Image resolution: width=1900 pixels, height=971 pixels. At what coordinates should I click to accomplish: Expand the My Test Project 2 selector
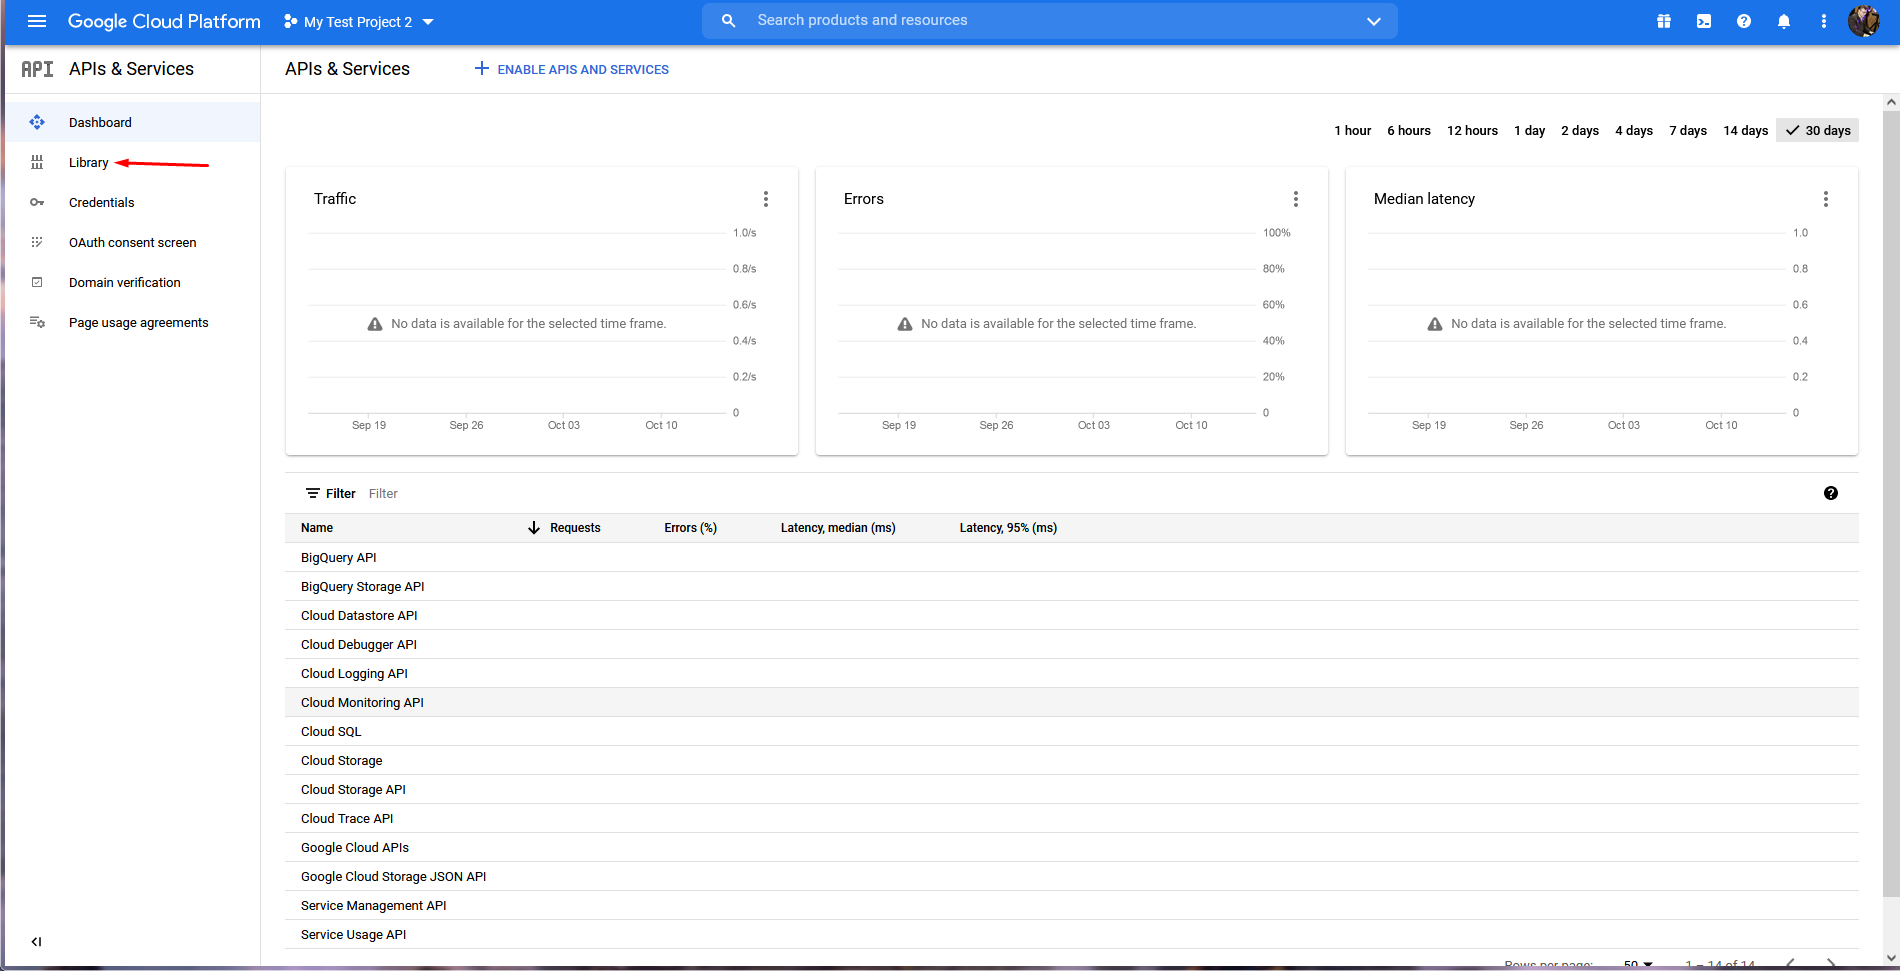click(359, 22)
